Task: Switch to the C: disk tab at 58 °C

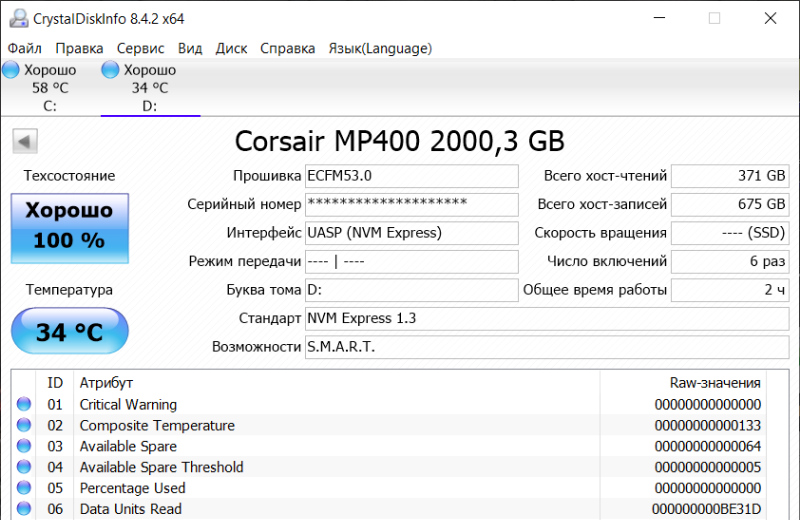Action: [50, 88]
